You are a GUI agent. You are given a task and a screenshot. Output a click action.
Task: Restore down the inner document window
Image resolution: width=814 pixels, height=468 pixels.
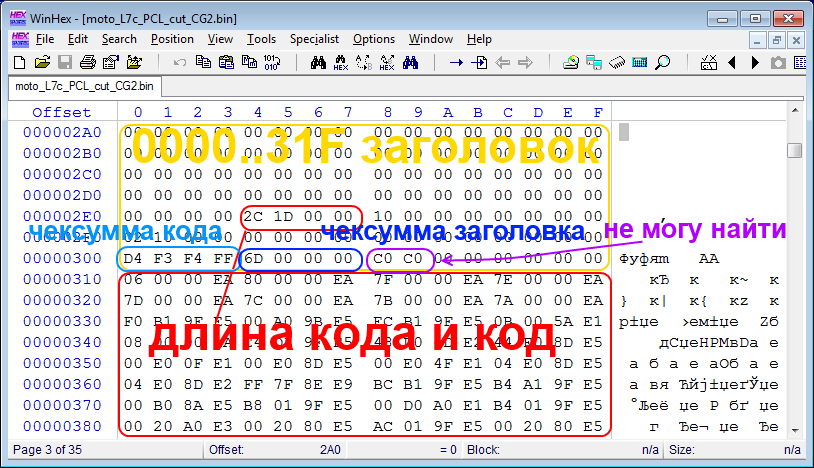pyautogui.click(x=777, y=40)
